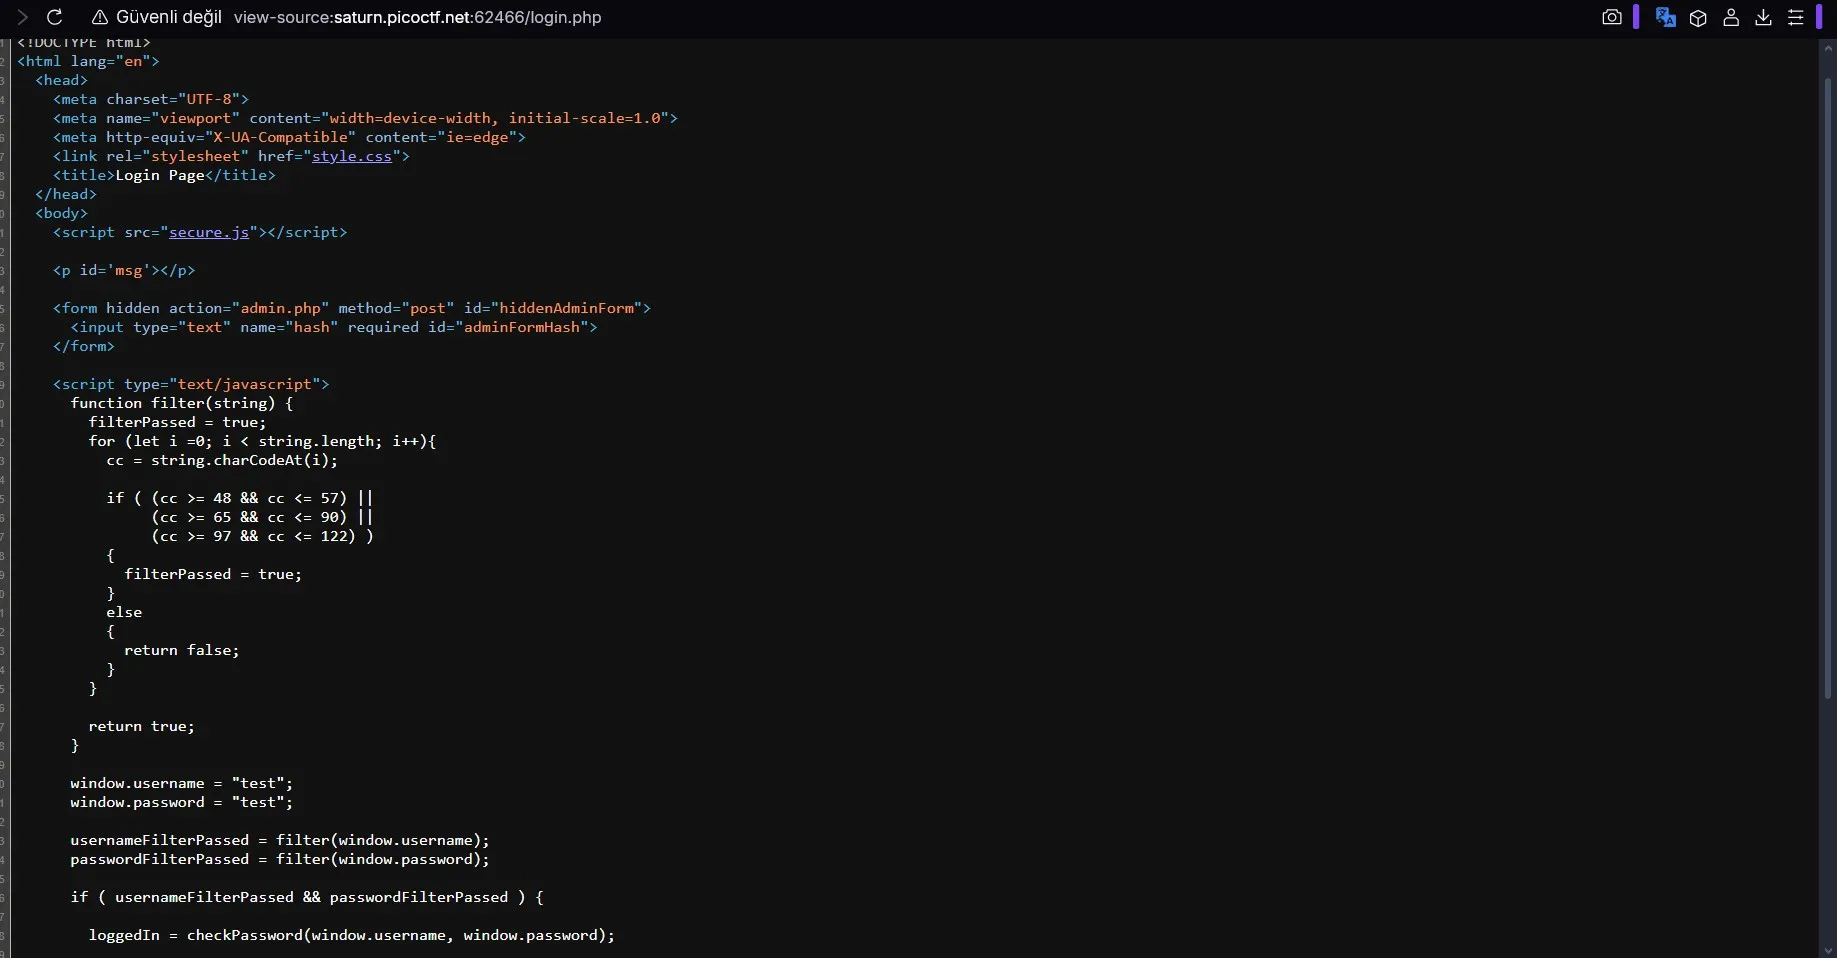This screenshot has height=958, width=1837.
Task: Click the scrollbar down arrow
Action: point(1827,950)
